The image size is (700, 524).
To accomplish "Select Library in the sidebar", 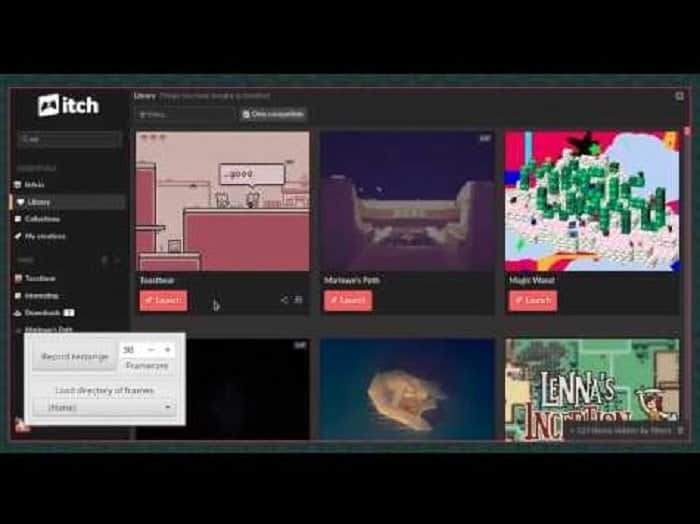I will tap(68, 202).
